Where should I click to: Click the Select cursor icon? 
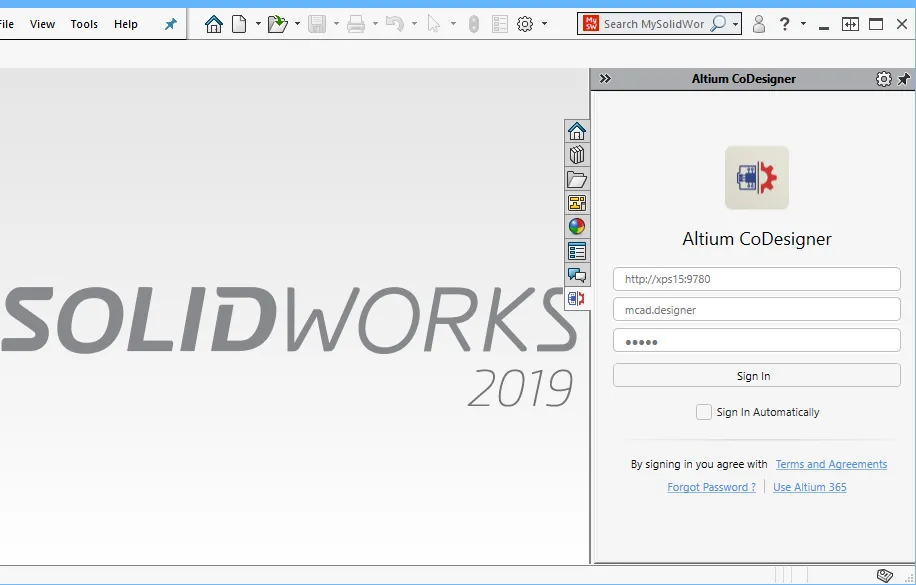(434, 24)
